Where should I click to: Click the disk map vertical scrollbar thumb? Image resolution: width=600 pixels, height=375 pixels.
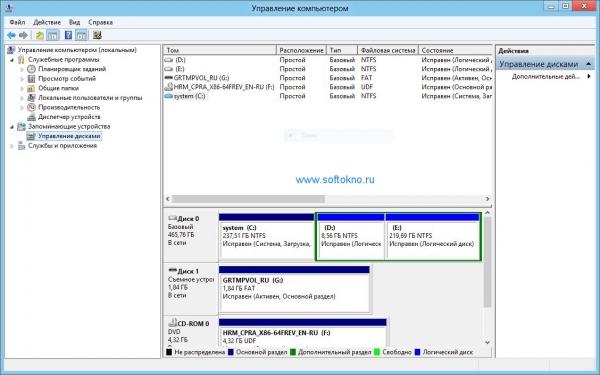[487, 262]
